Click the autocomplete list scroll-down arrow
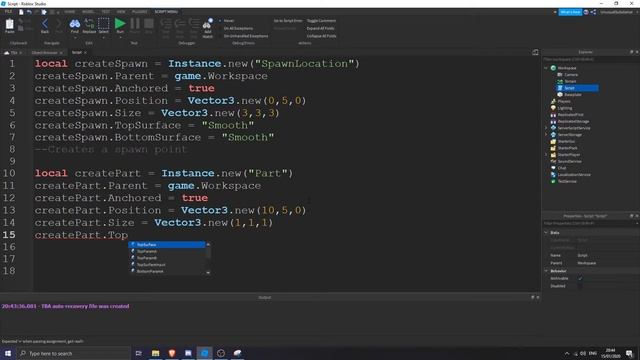This screenshot has height=360, width=640. (x=208, y=272)
